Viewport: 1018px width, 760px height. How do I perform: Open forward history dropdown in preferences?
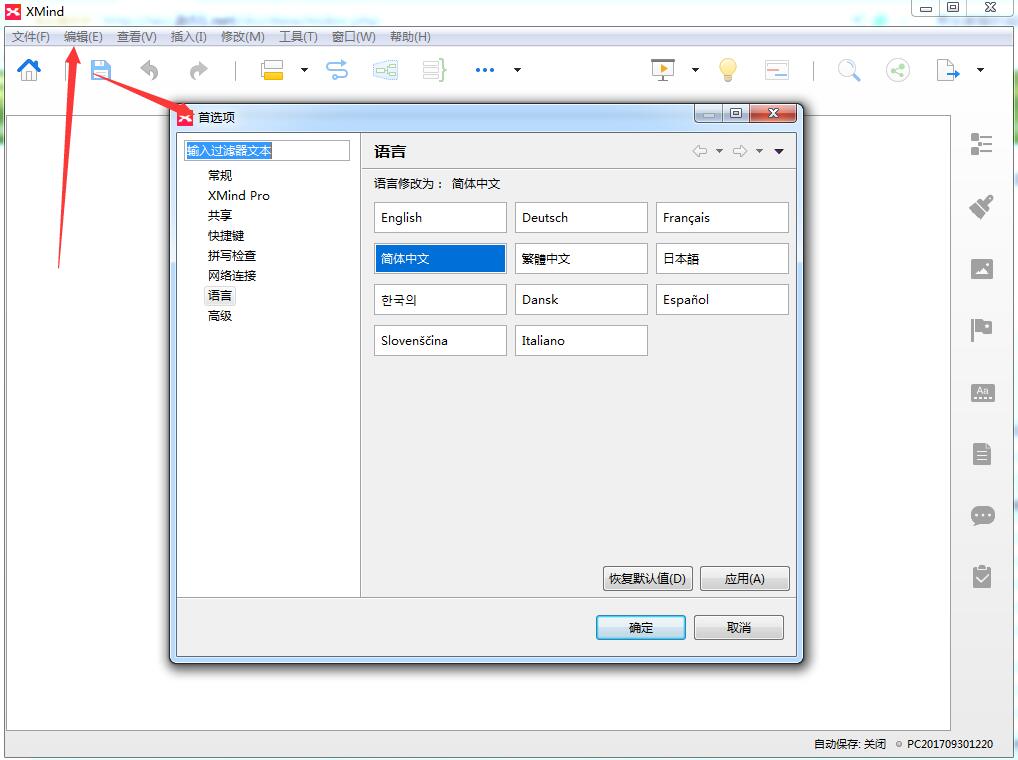pos(759,151)
